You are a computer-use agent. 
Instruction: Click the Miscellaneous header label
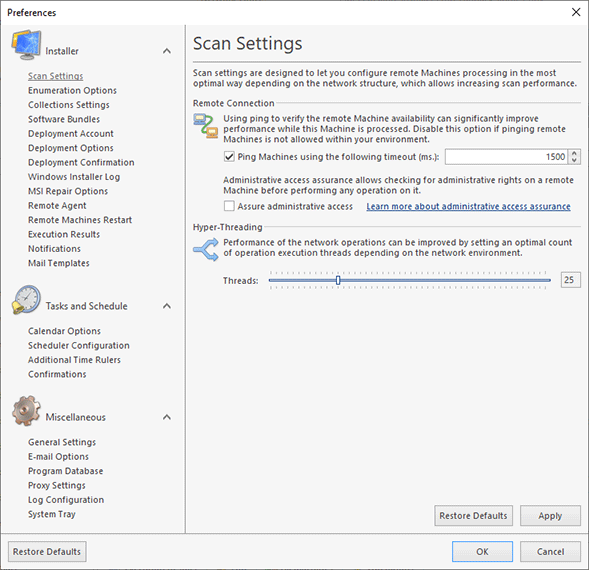point(76,417)
